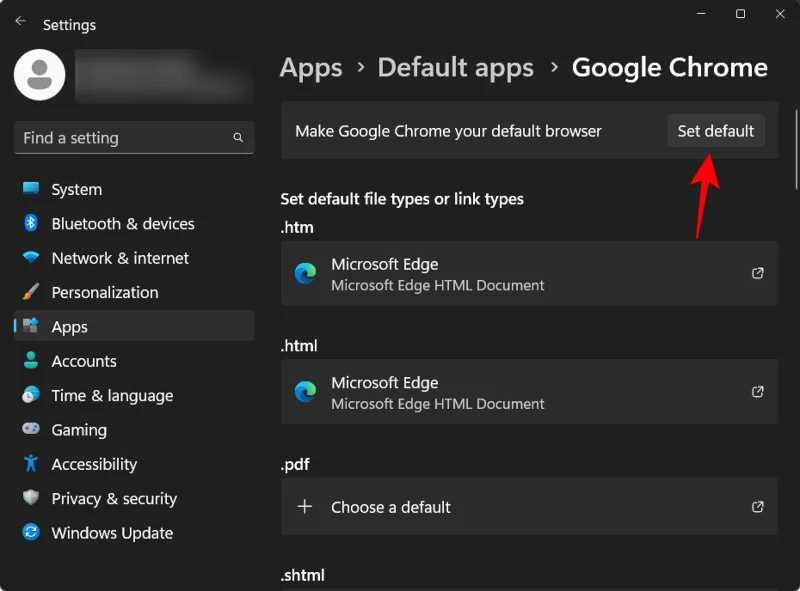The height and width of the screenshot is (591, 800).
Task: Select Apps in the sidebar
Action: click(134, 327)
